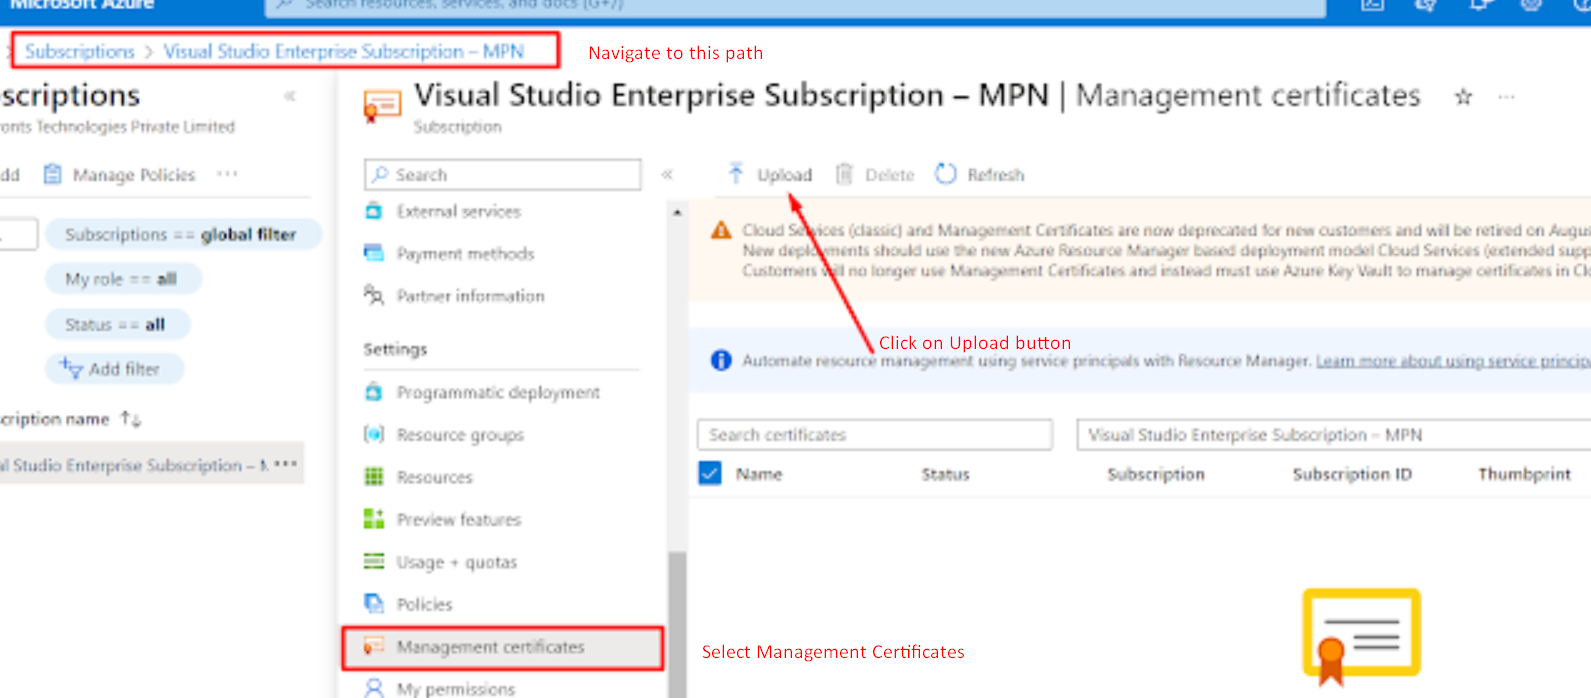Click the Resource groups icon
This screenshot has height=698, width=1591.
pos(374,434)
